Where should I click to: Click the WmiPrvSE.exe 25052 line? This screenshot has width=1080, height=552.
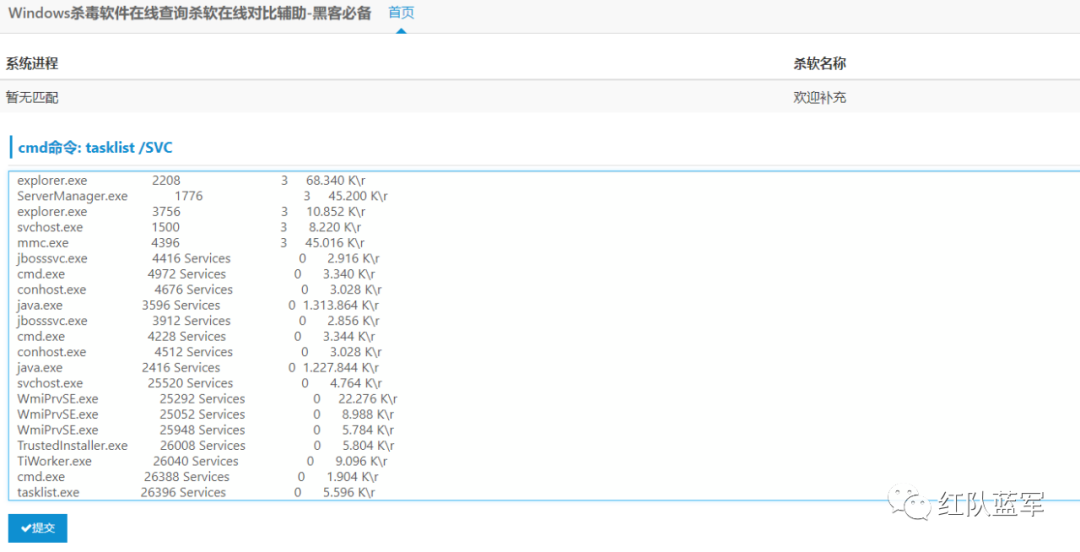[x=205, y=414]
